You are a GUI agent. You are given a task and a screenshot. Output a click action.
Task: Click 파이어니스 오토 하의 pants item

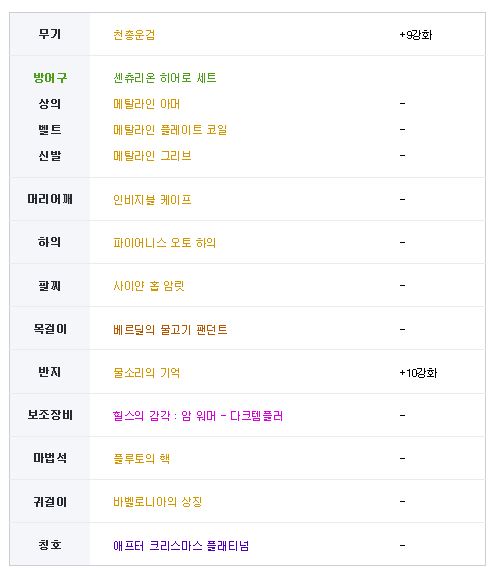pyautogui.click(x=164, y=243)
